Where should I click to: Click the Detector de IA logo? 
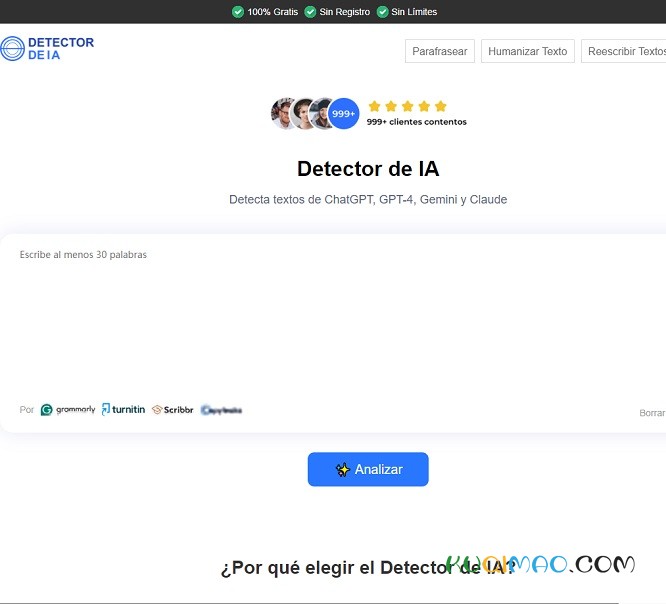47,49
